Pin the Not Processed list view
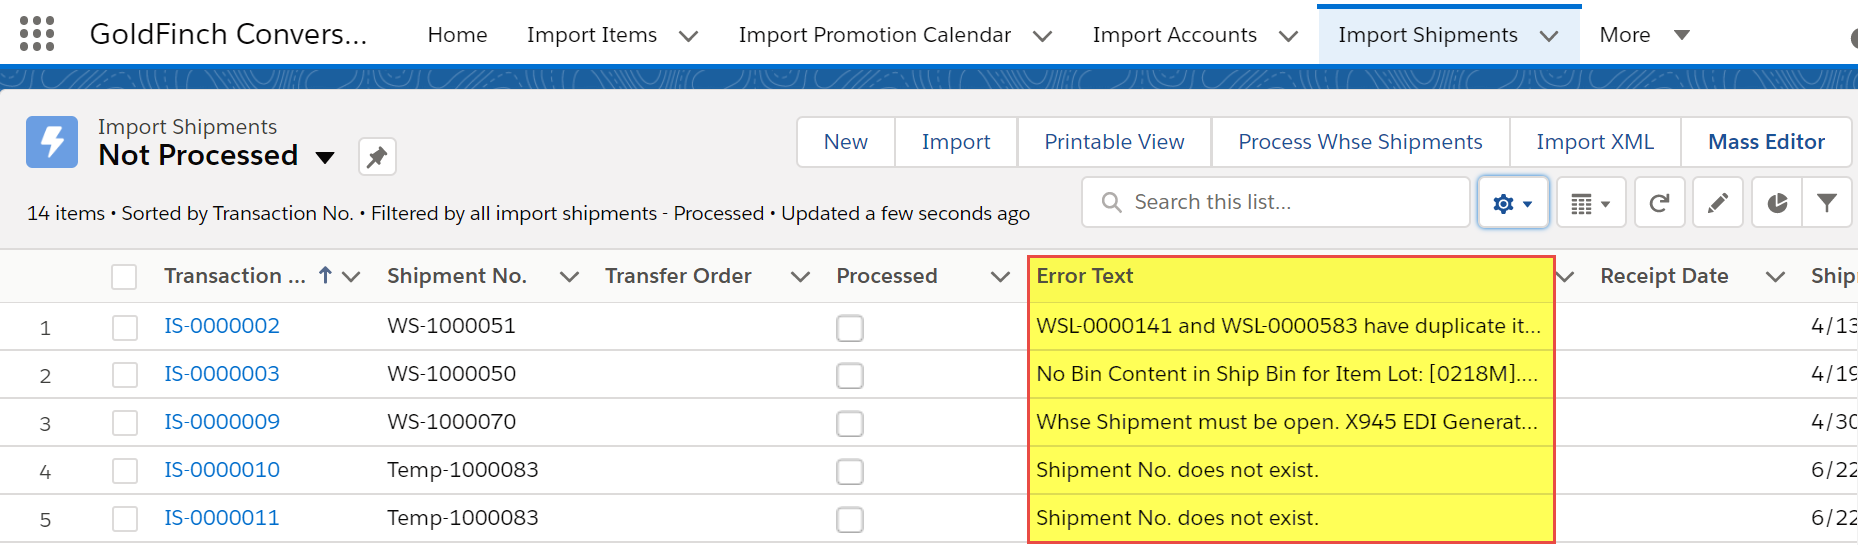This screenshot has width=1858, height=545. (x=377, y=157)
